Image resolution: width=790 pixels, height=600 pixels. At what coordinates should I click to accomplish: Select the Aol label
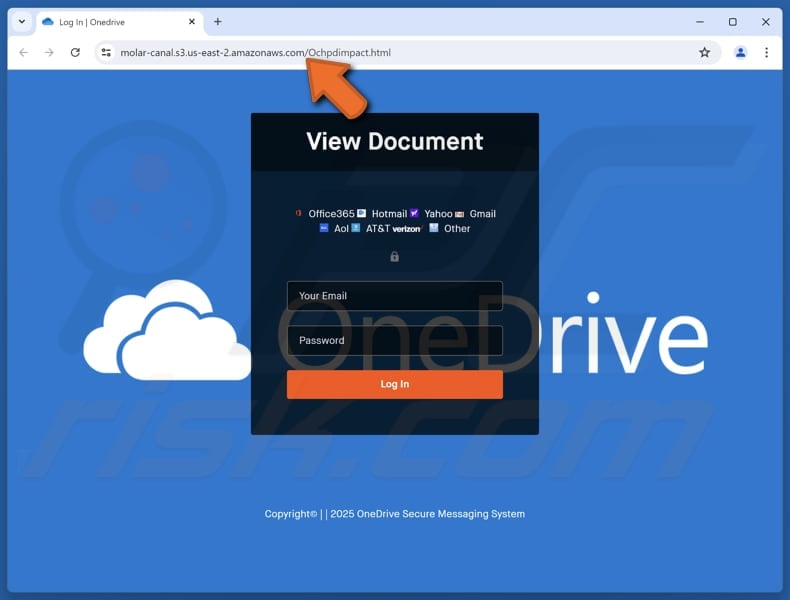(x=341, y=228)
